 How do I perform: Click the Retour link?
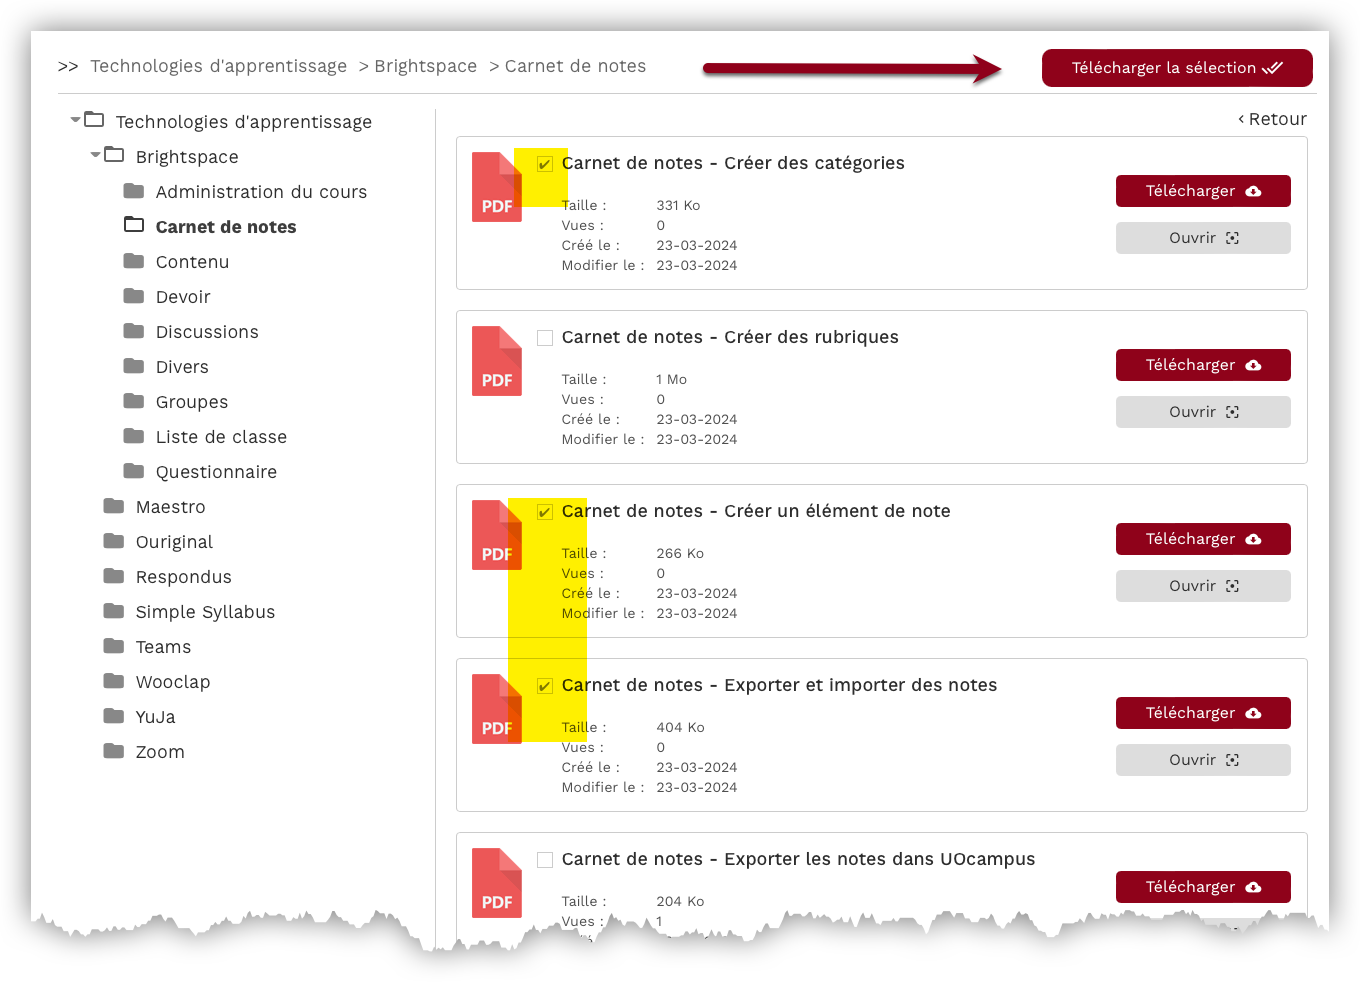click(x=1272, y=119)
